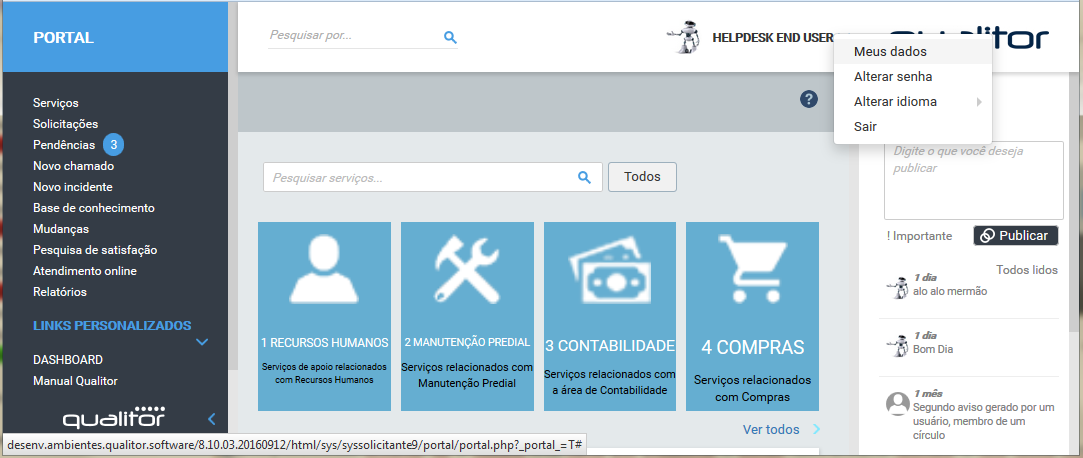The image size is (1083, 458).
Task: Click the Todos filter button
Action: click(642, 177)
